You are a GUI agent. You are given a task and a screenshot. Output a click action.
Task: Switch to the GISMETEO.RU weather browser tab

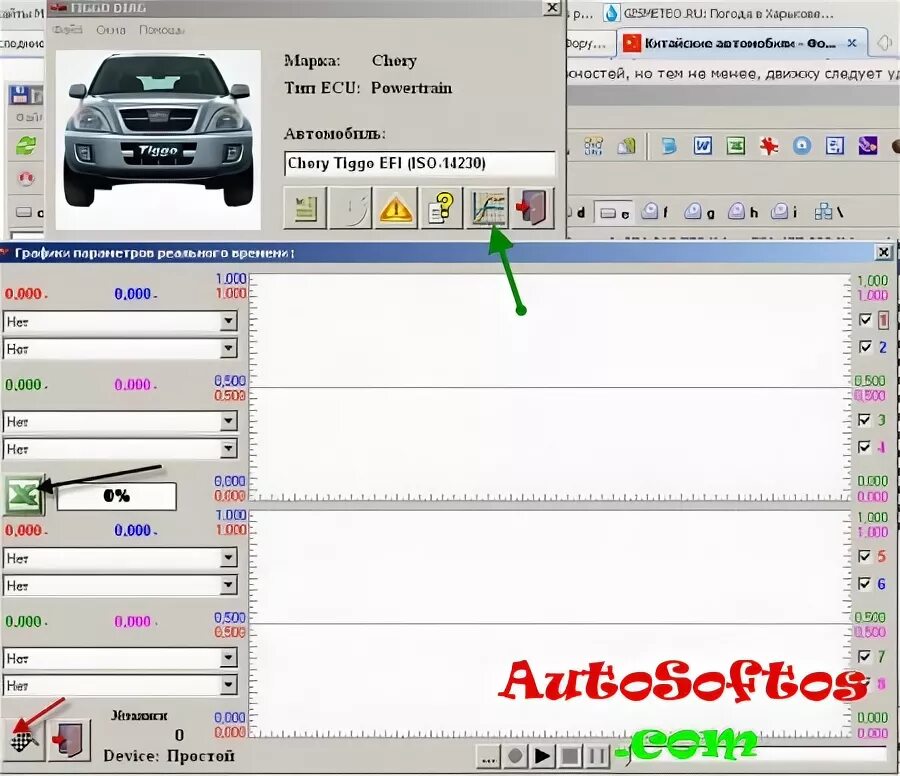coord(719,13)
